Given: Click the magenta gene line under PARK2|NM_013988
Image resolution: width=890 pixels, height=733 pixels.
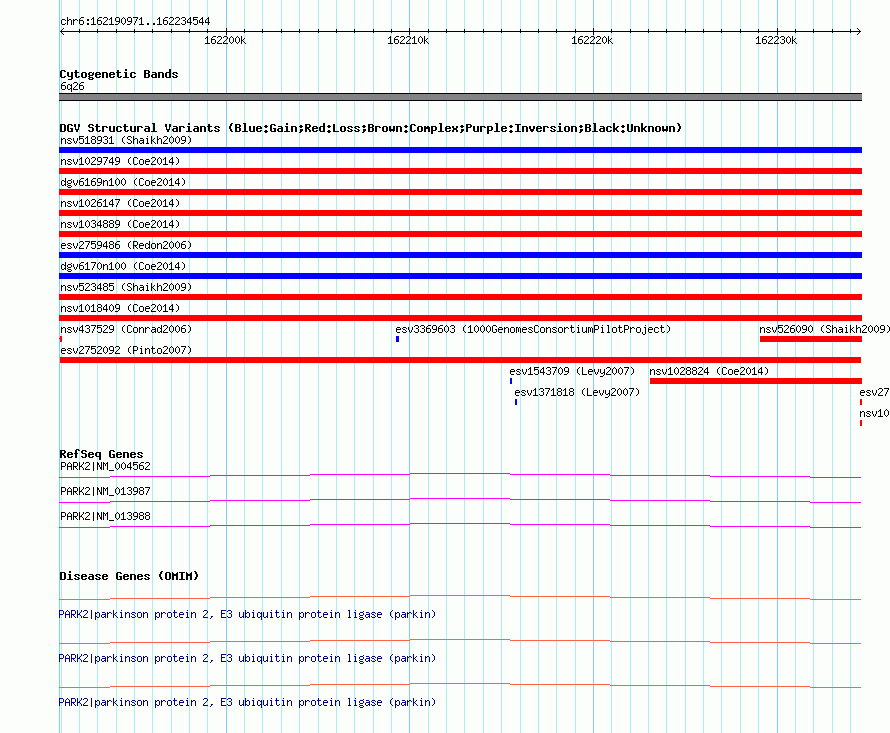Looking at the screenshot, I should tap(460, 525).
